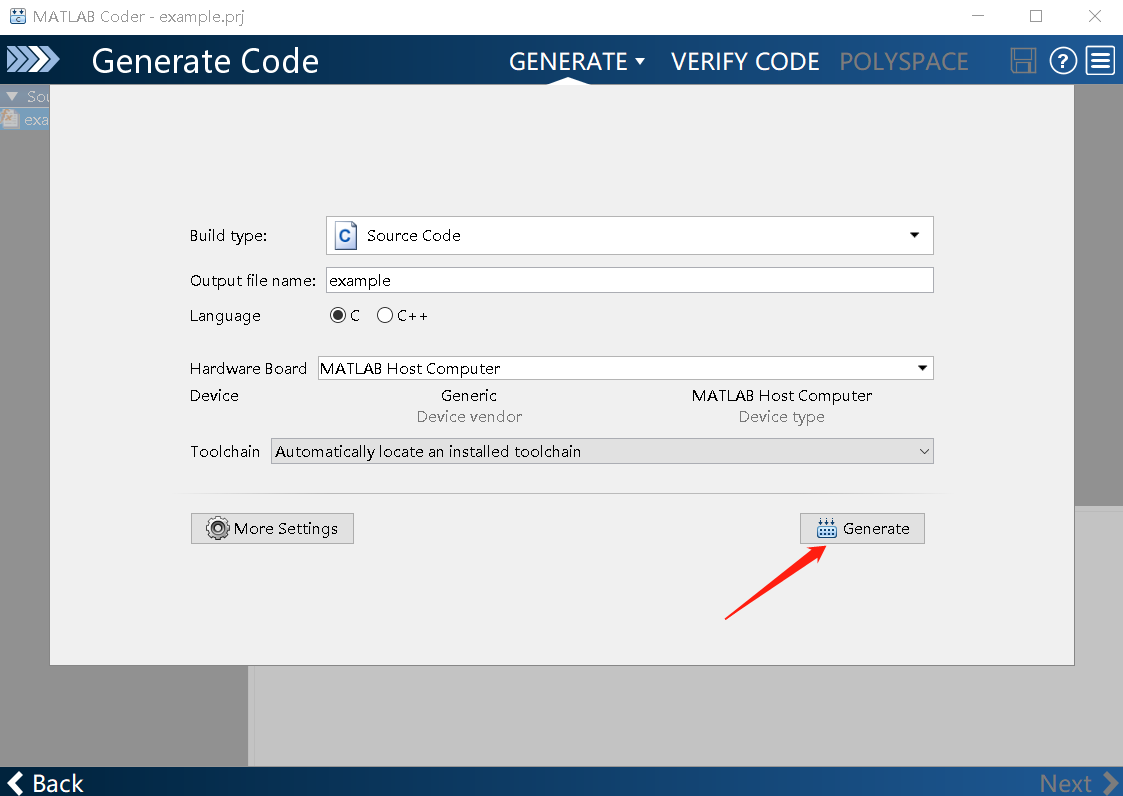Screen dimensions: 1123x796
Task: Click the C source code file icon
Action: pos(346,235)
